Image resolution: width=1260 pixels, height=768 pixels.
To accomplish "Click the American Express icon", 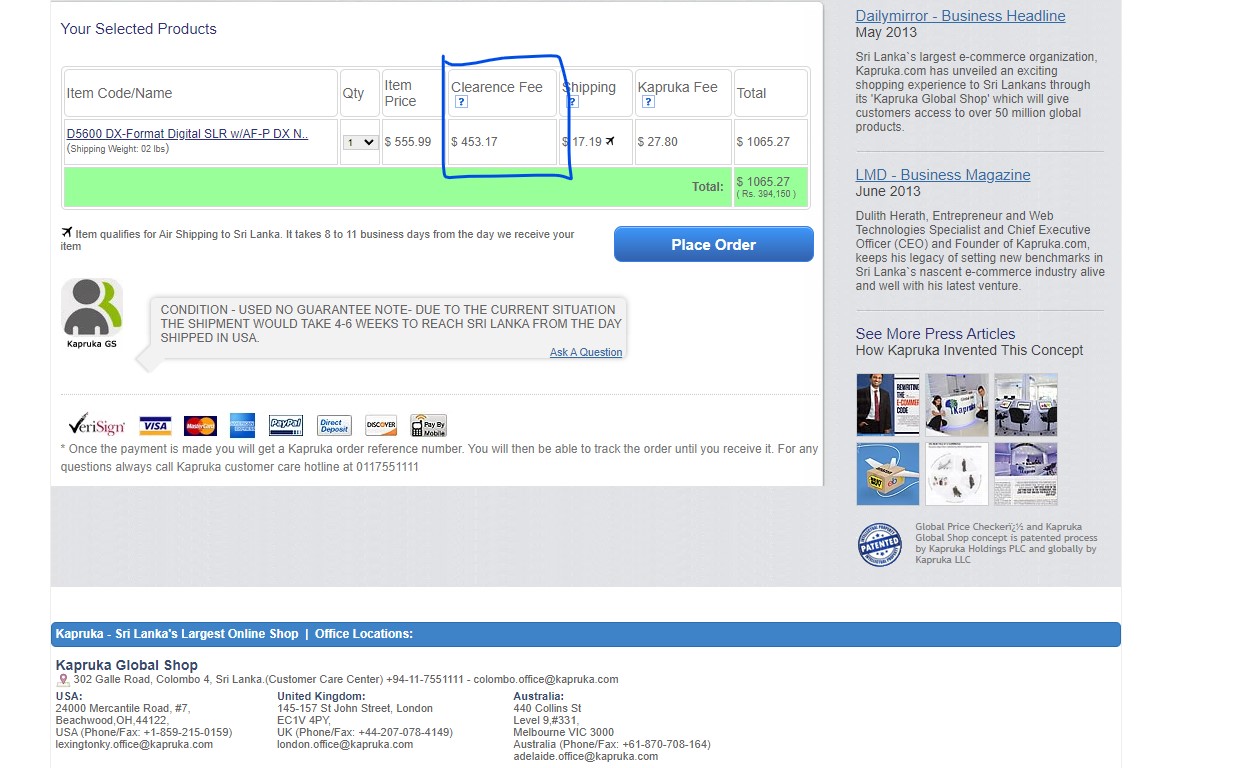I will tap(243, 425).
